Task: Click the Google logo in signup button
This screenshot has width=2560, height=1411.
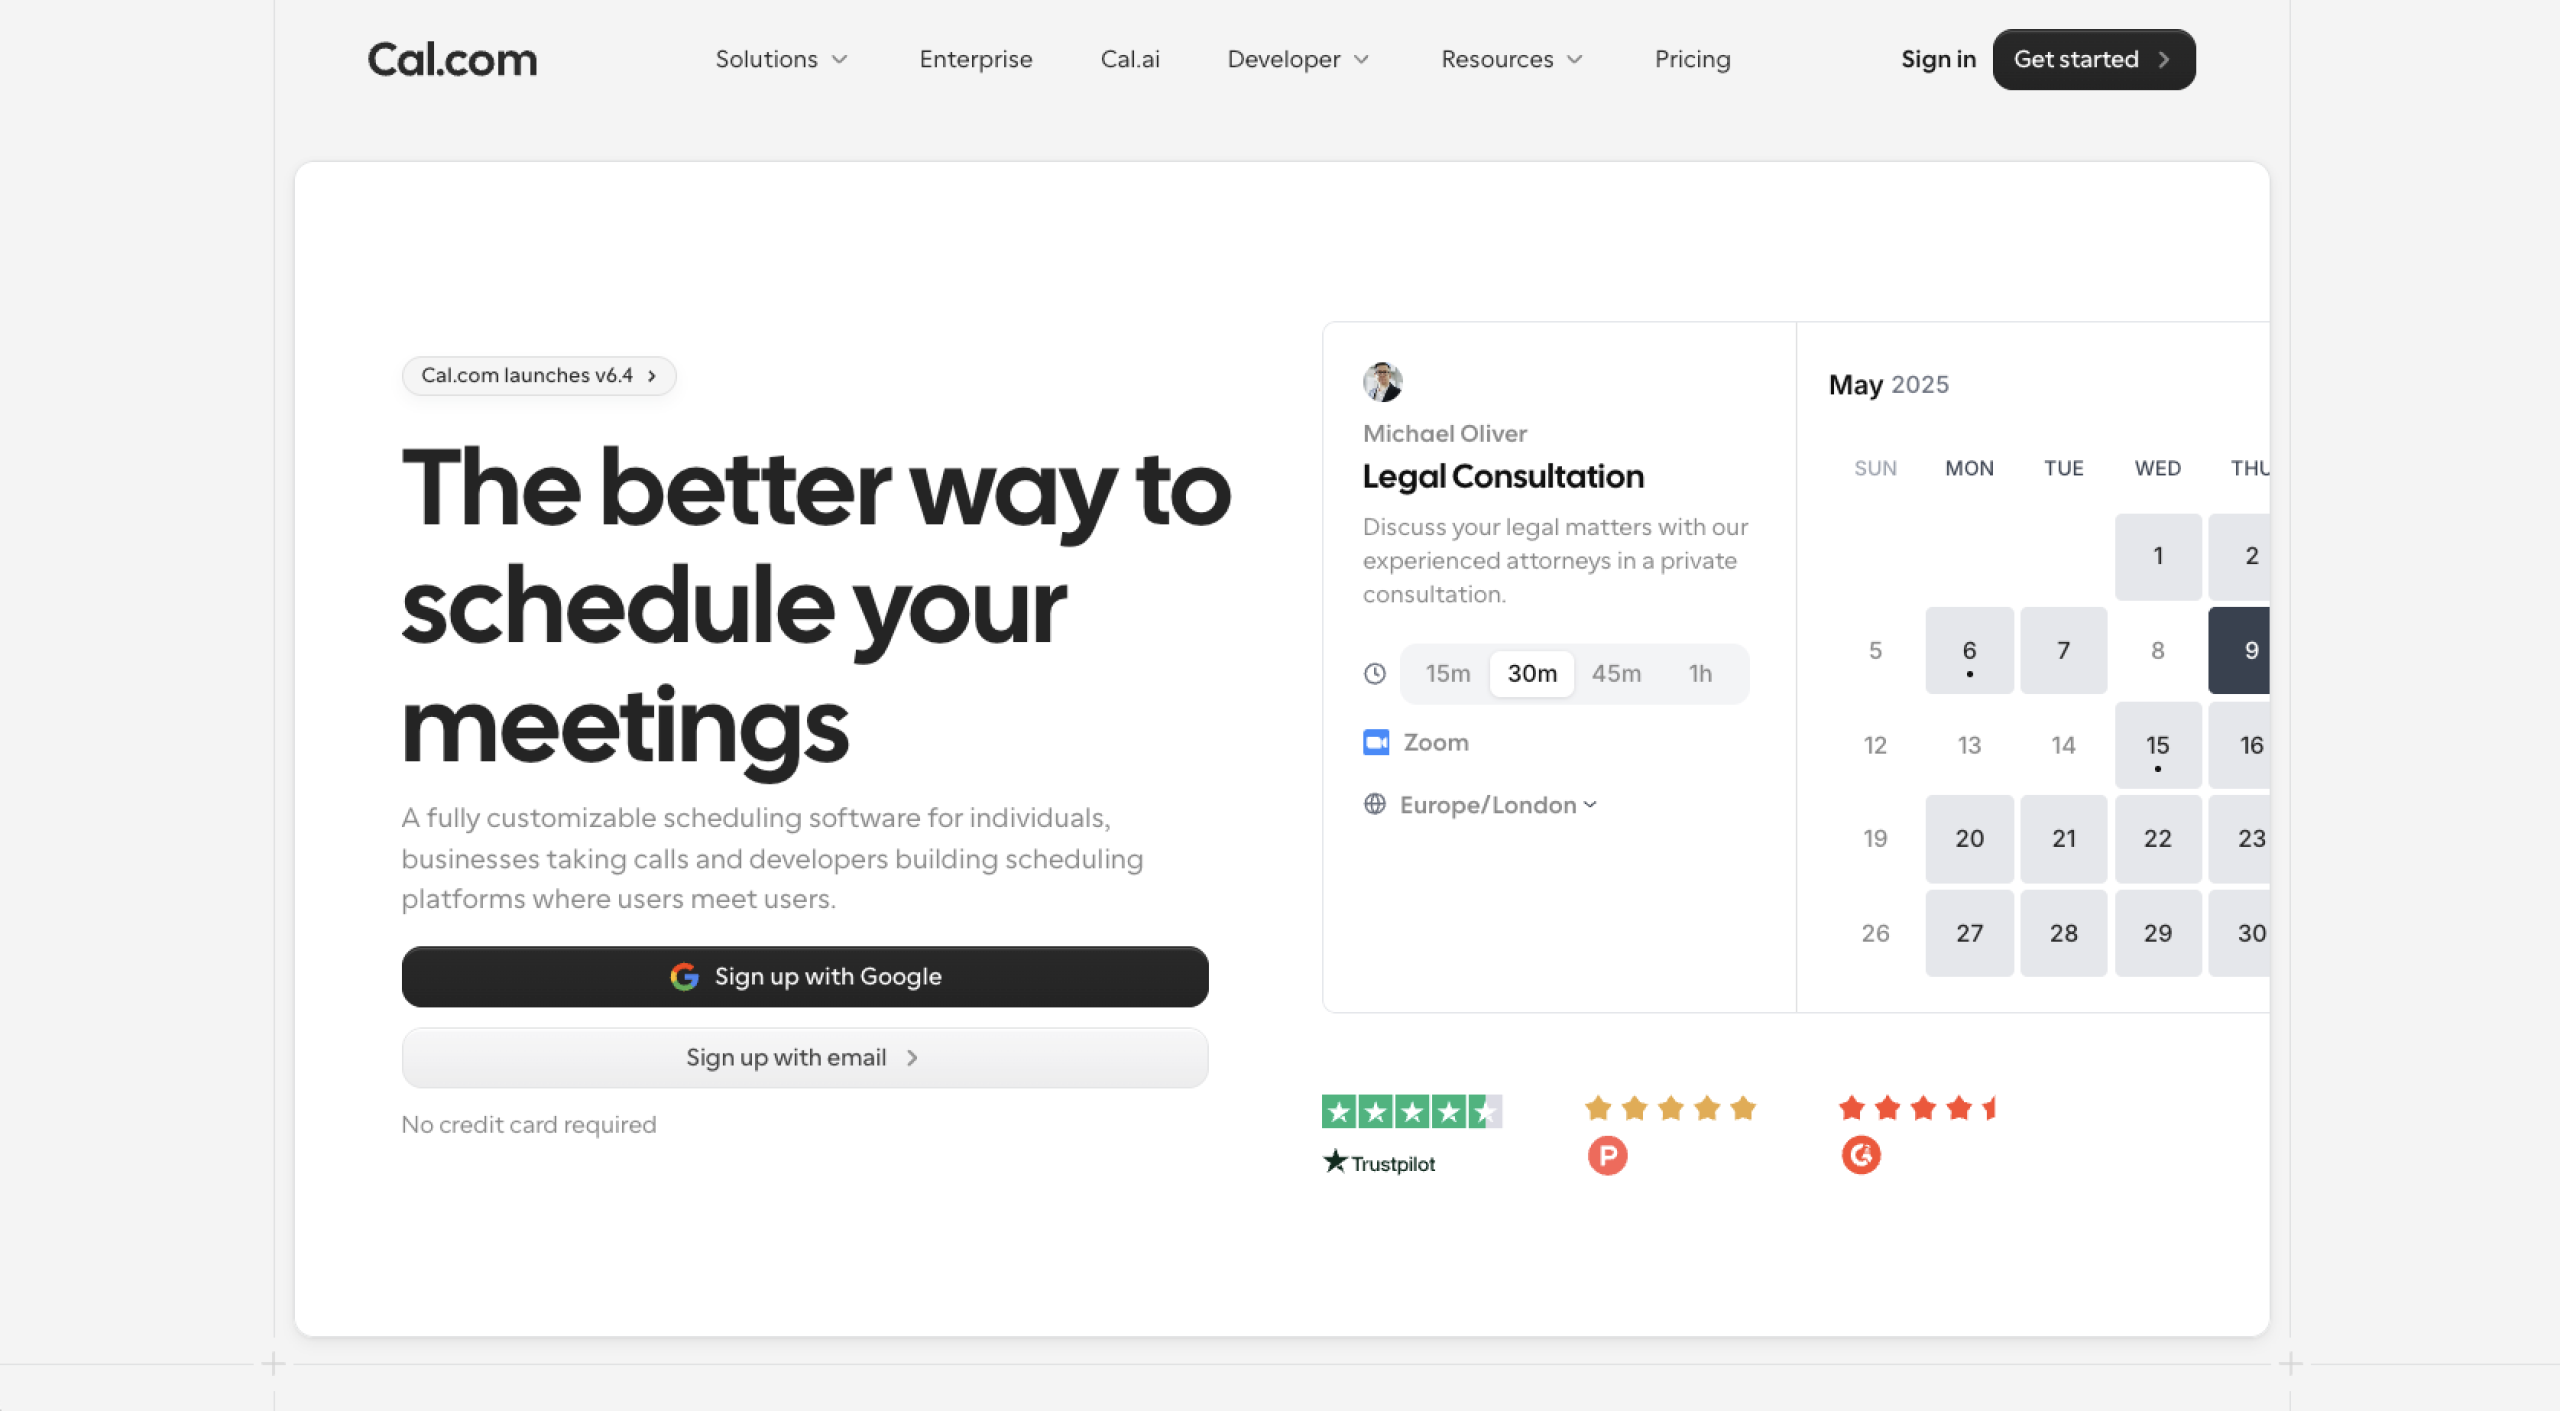Action: click(684, 976)
